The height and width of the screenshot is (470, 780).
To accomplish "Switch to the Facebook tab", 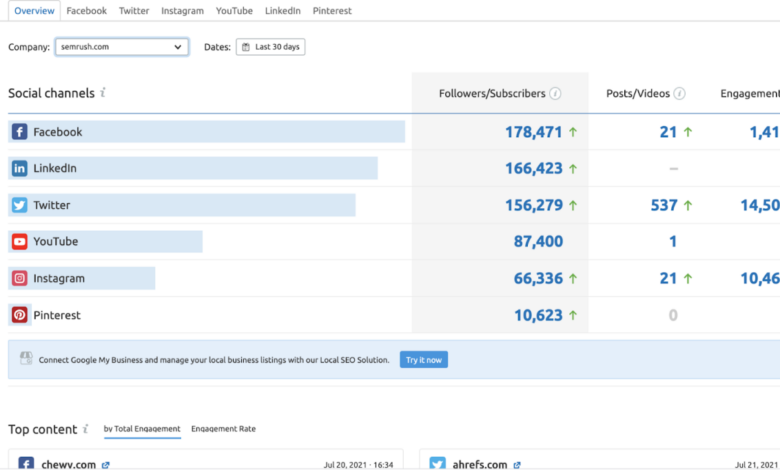I will [x=87, y=11].
